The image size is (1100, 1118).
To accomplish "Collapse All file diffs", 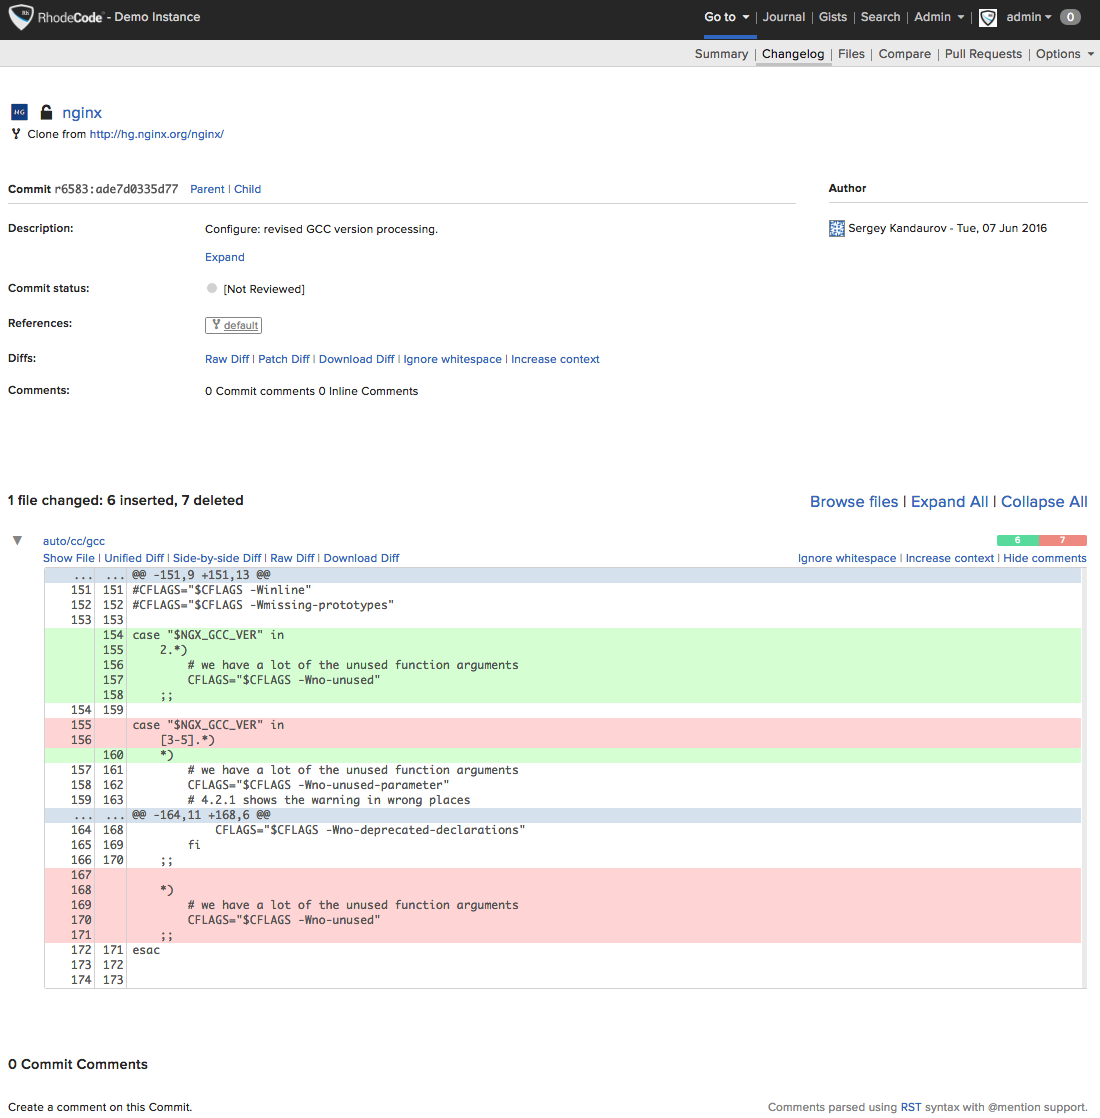I will tap(1044, 501).
